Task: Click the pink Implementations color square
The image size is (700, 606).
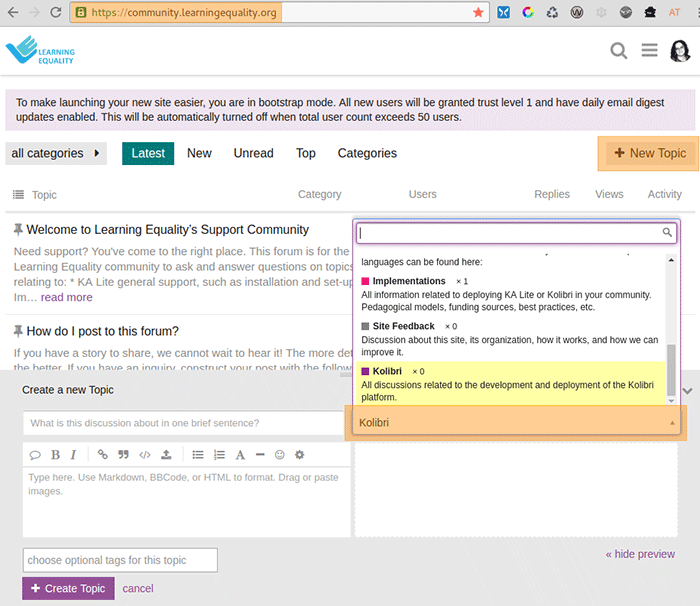Action: click(365, 281)
